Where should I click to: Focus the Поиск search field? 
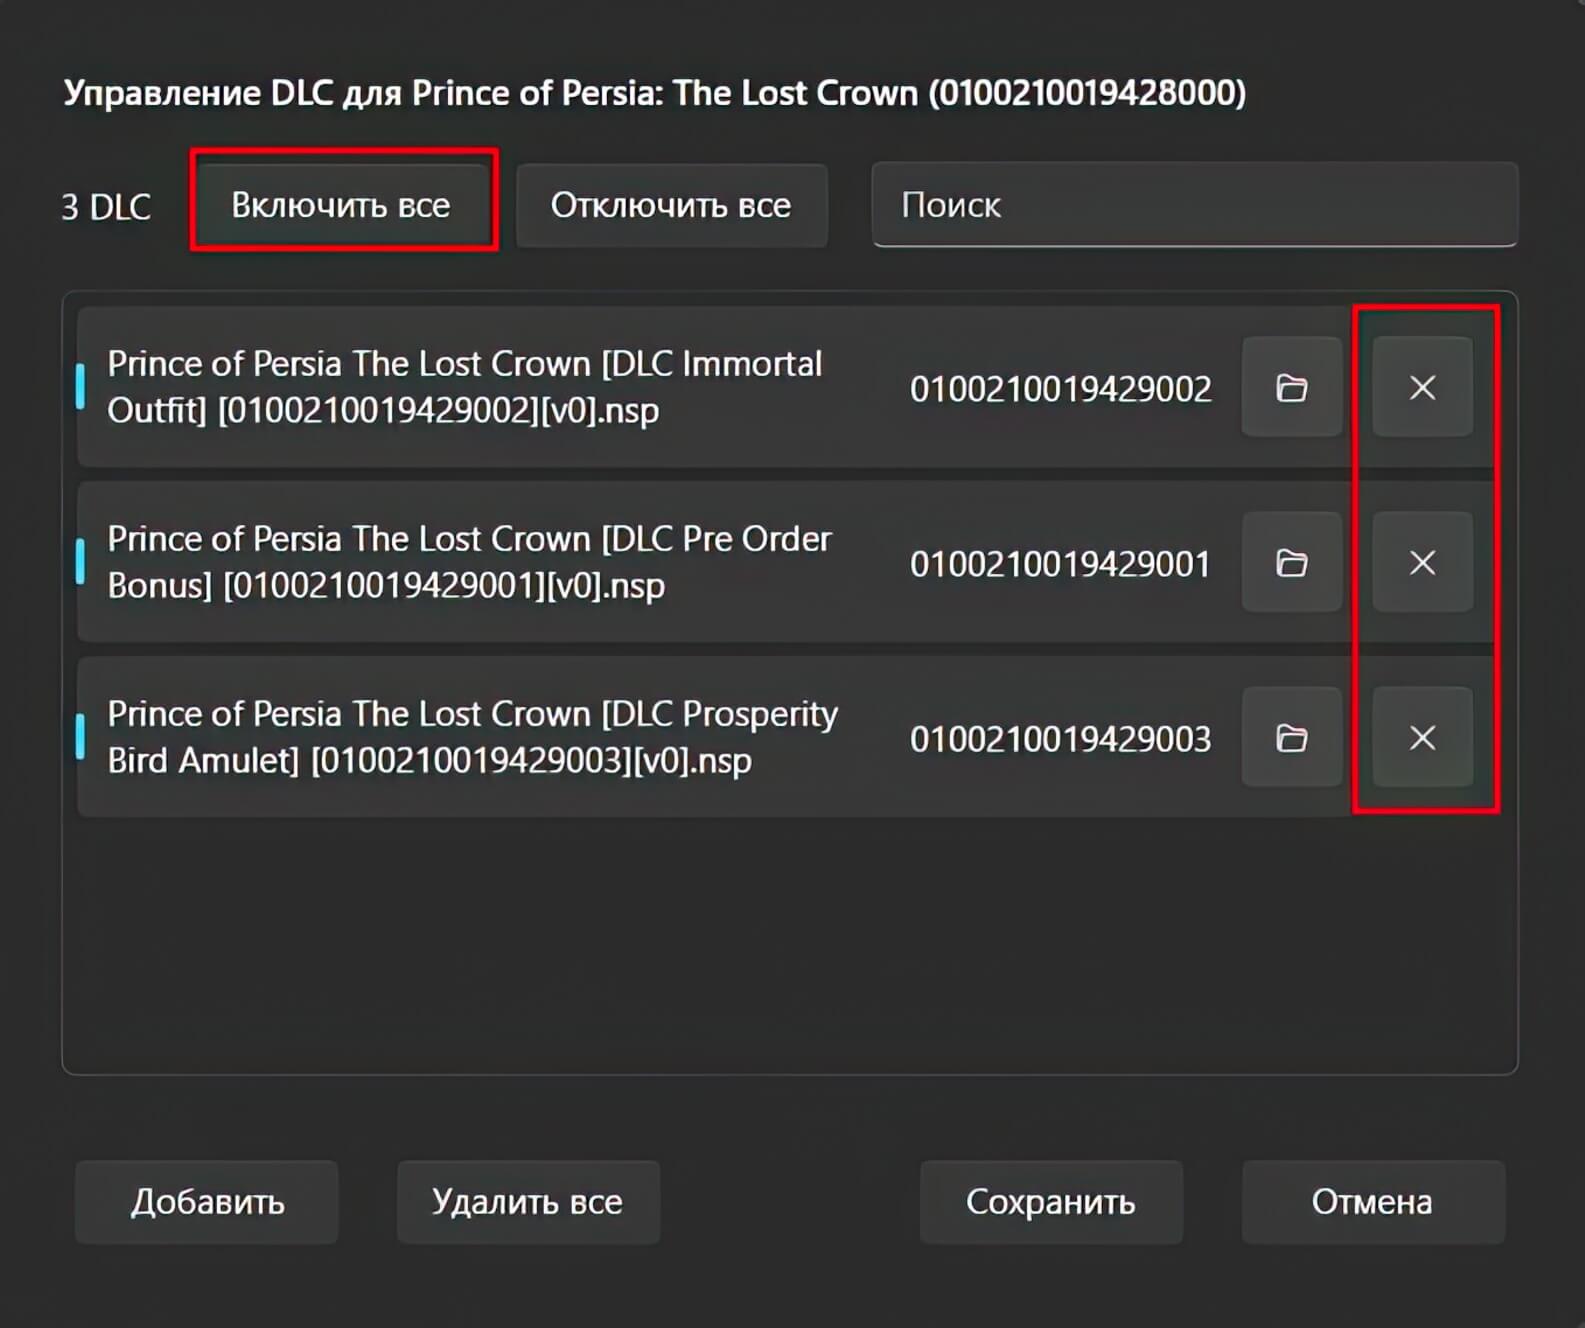1195,205
